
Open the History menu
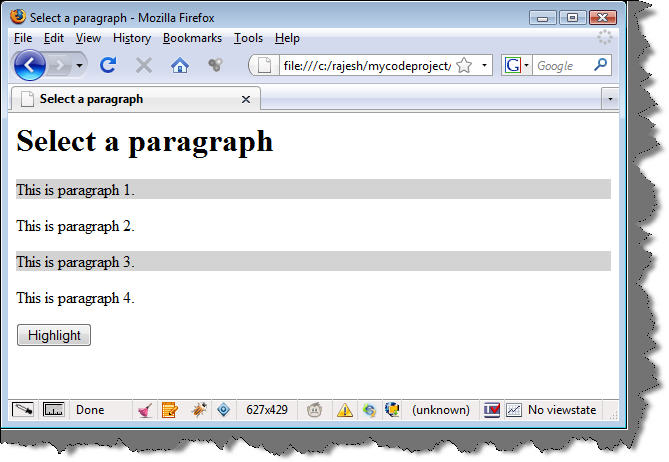coord(132,38)
